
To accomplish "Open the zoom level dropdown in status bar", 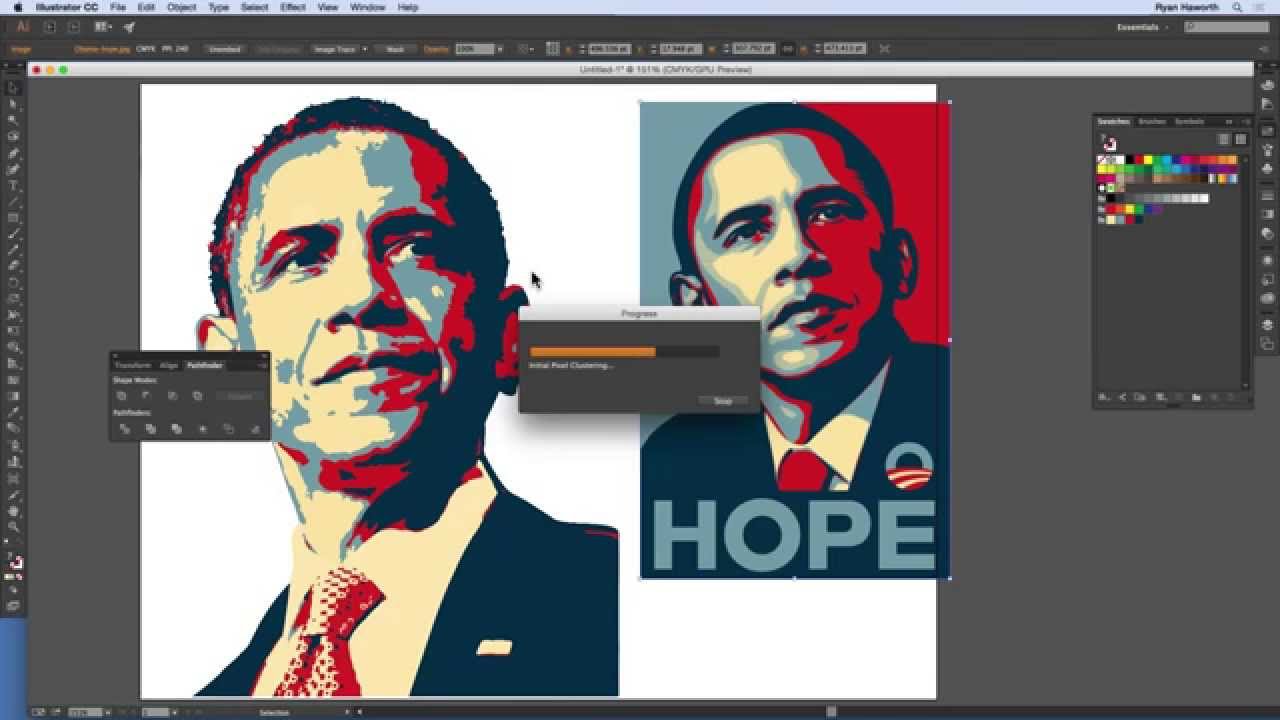I will (108, 712).
